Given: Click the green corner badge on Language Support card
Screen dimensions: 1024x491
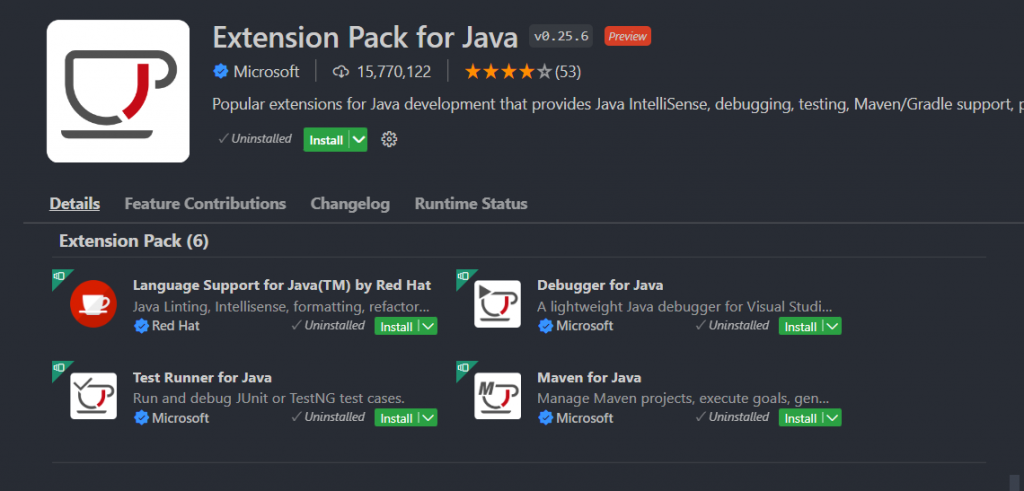Looking at the screenshot, I should click(x=59, y=277).
